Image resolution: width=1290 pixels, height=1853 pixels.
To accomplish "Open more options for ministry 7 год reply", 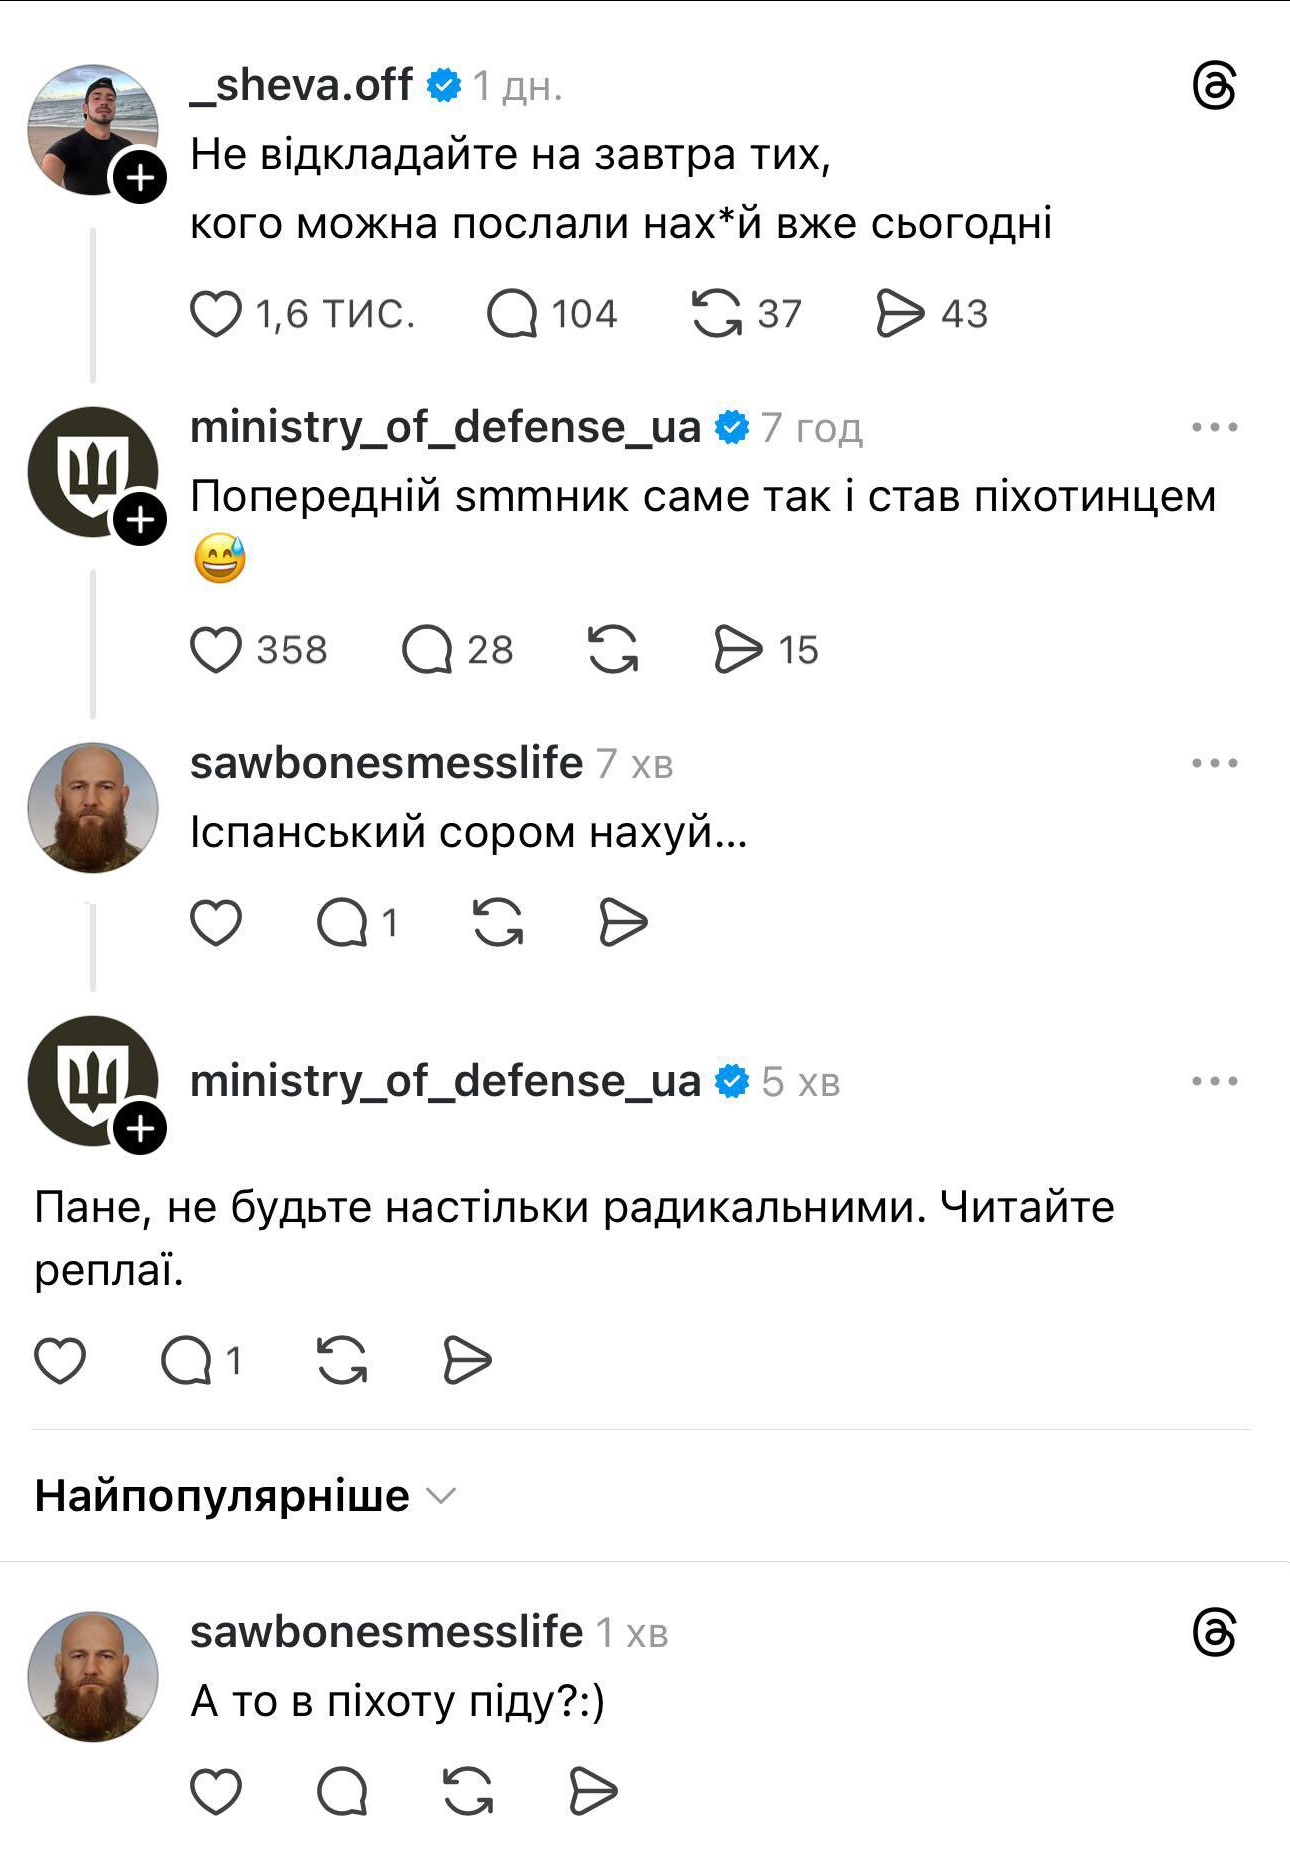I will [1214, 428].
